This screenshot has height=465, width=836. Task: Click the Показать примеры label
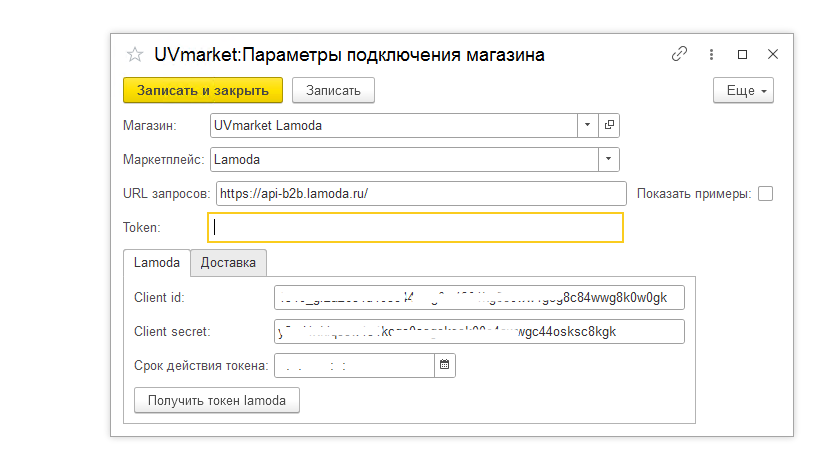[x=694, y=194]
